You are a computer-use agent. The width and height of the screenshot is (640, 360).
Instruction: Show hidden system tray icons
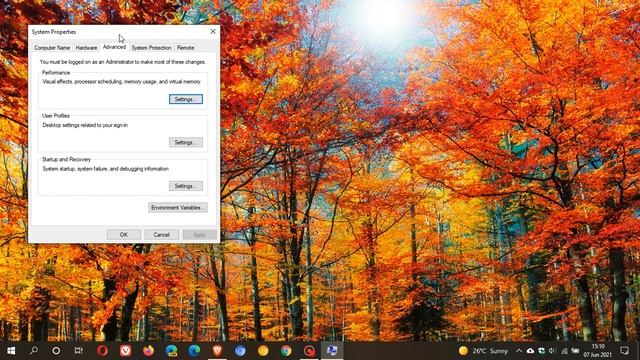(x=519, y=351)
